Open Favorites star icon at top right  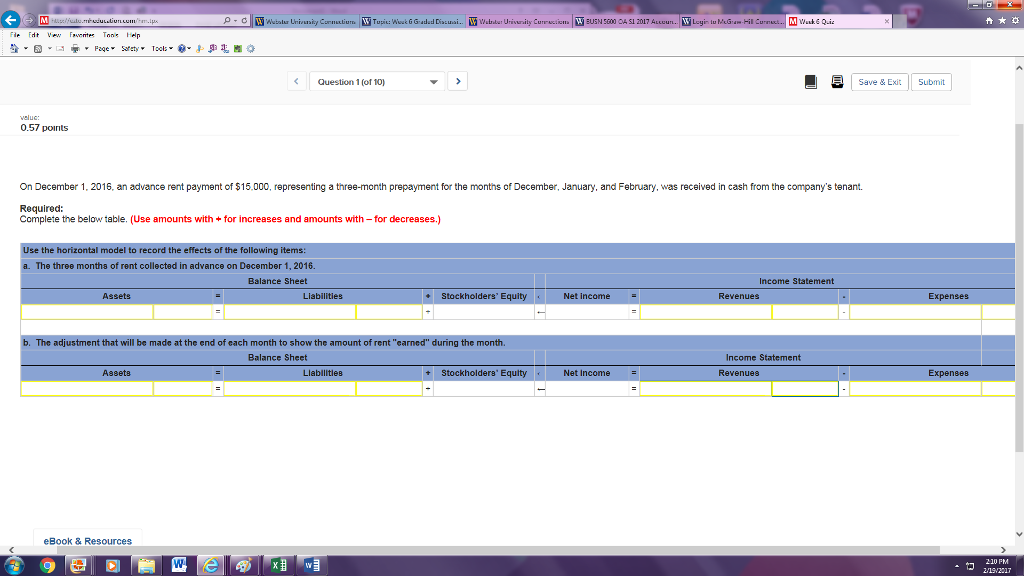click(x=1002, y=21)
